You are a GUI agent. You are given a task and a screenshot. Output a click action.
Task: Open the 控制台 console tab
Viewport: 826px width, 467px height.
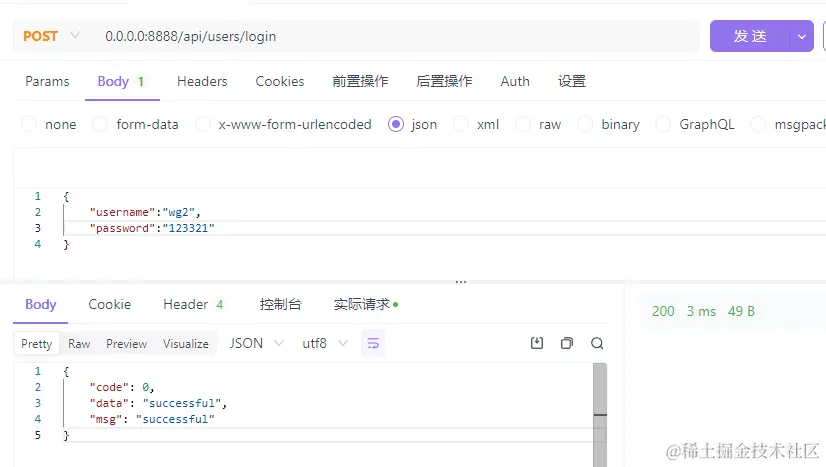(x=280, y=304)
